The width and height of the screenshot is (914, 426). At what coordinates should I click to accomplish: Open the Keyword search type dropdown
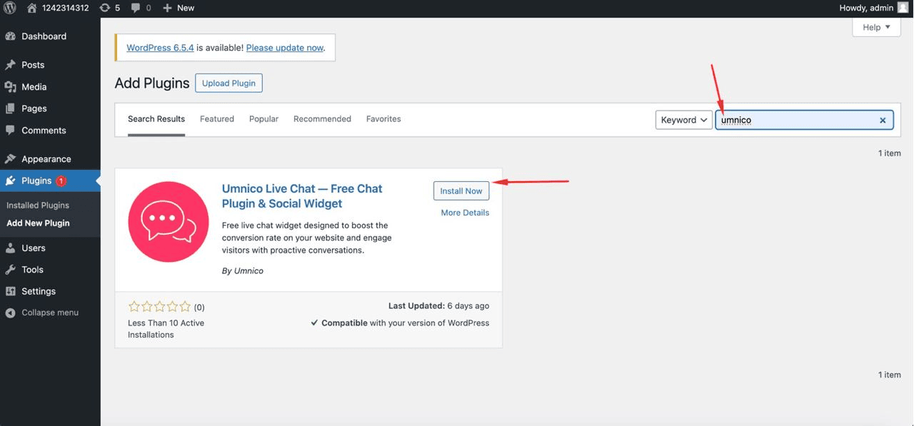tap(683, 120)
